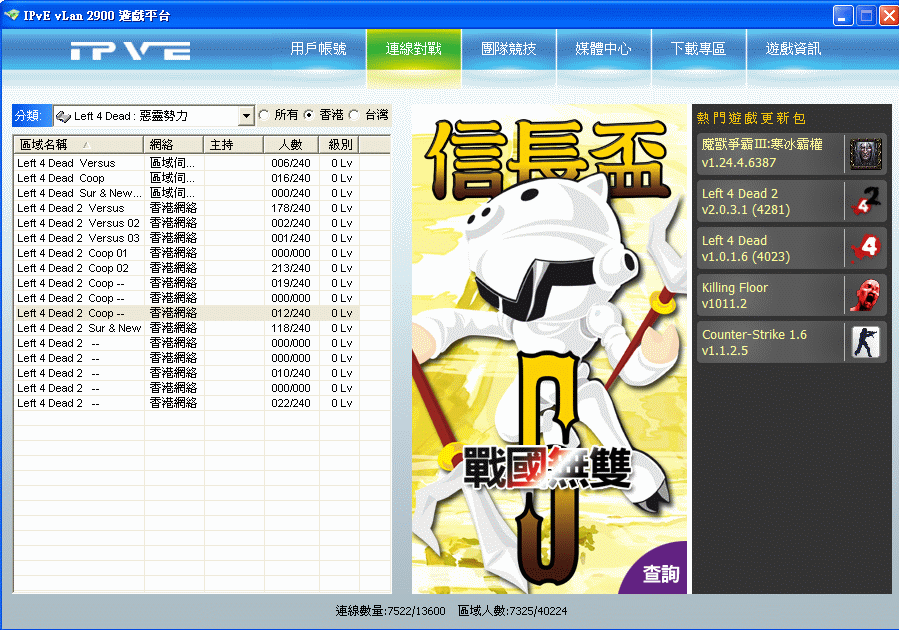Select the 香港 region radio button

point(309,115)
